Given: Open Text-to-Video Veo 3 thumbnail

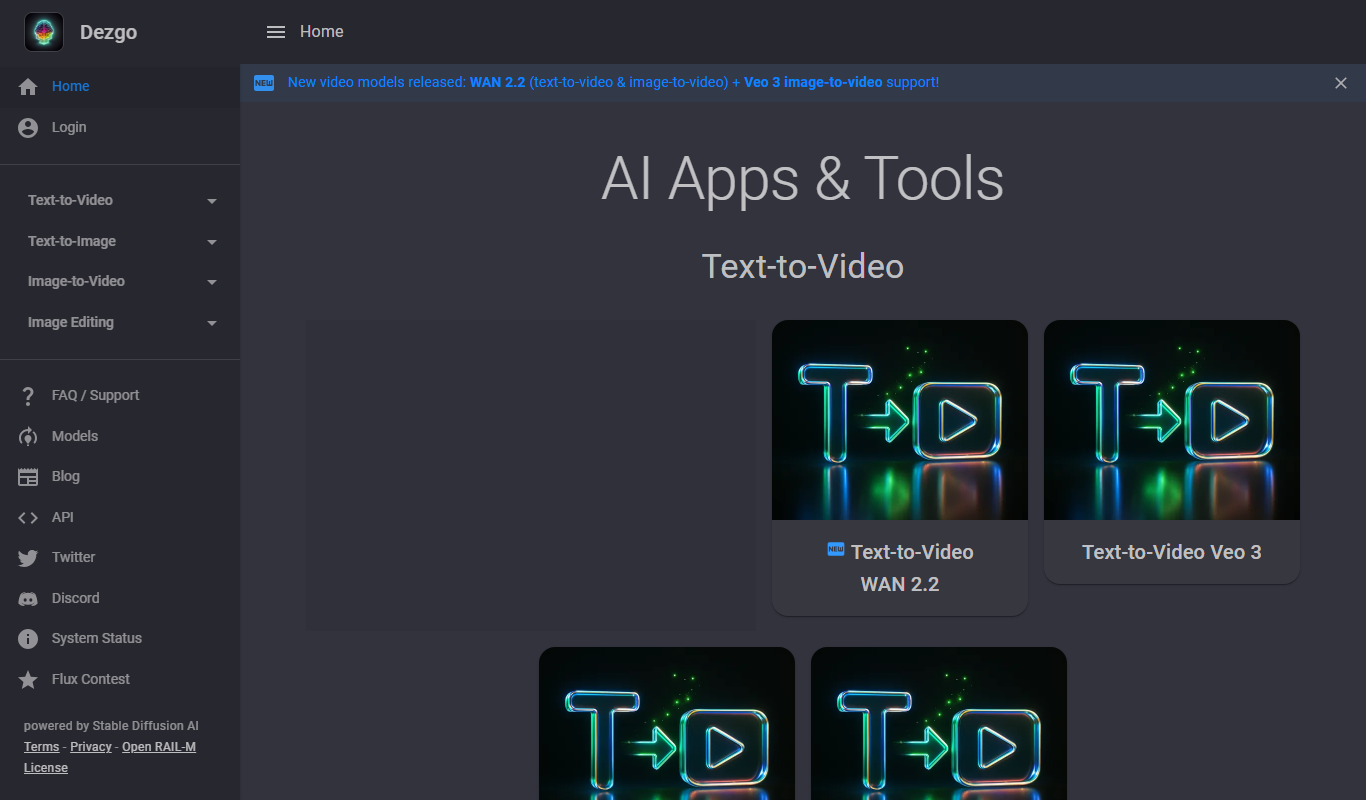Looking at the screenshot, I should click(x=1172, y=420).
